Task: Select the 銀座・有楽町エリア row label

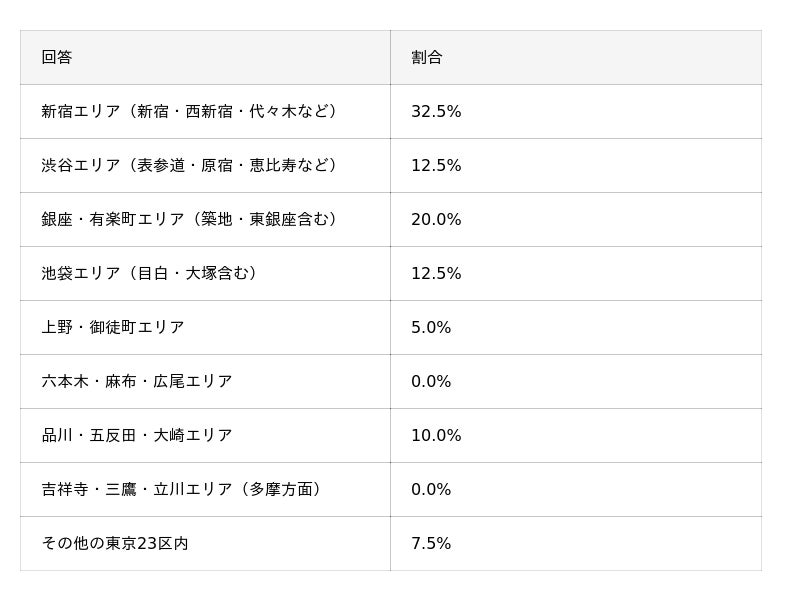Action: (x=190, y=220)
